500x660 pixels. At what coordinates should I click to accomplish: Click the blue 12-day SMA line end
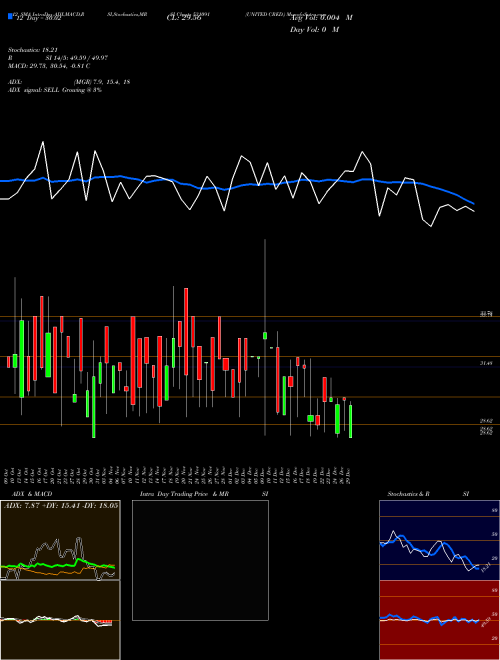click(x=474, y=204)
